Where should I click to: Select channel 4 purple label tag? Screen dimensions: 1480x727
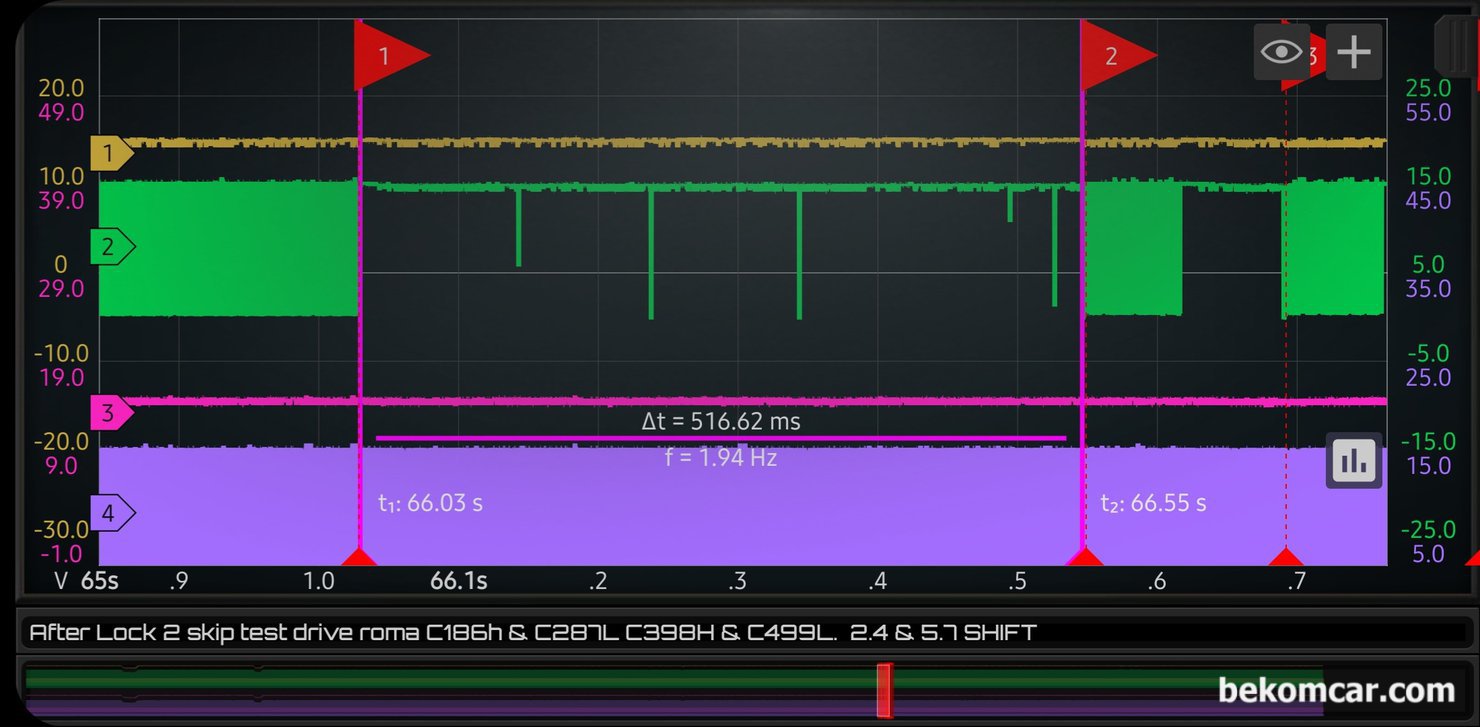click(113, 515)
